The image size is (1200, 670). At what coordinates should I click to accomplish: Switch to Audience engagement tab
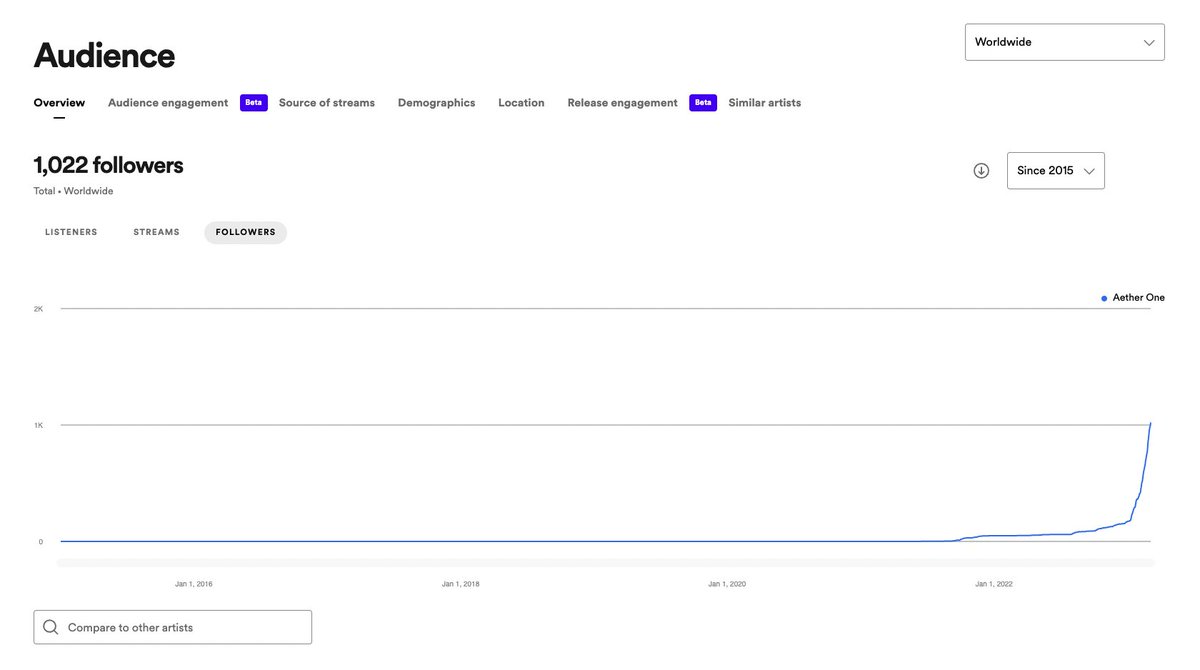[x=168, y=103]
